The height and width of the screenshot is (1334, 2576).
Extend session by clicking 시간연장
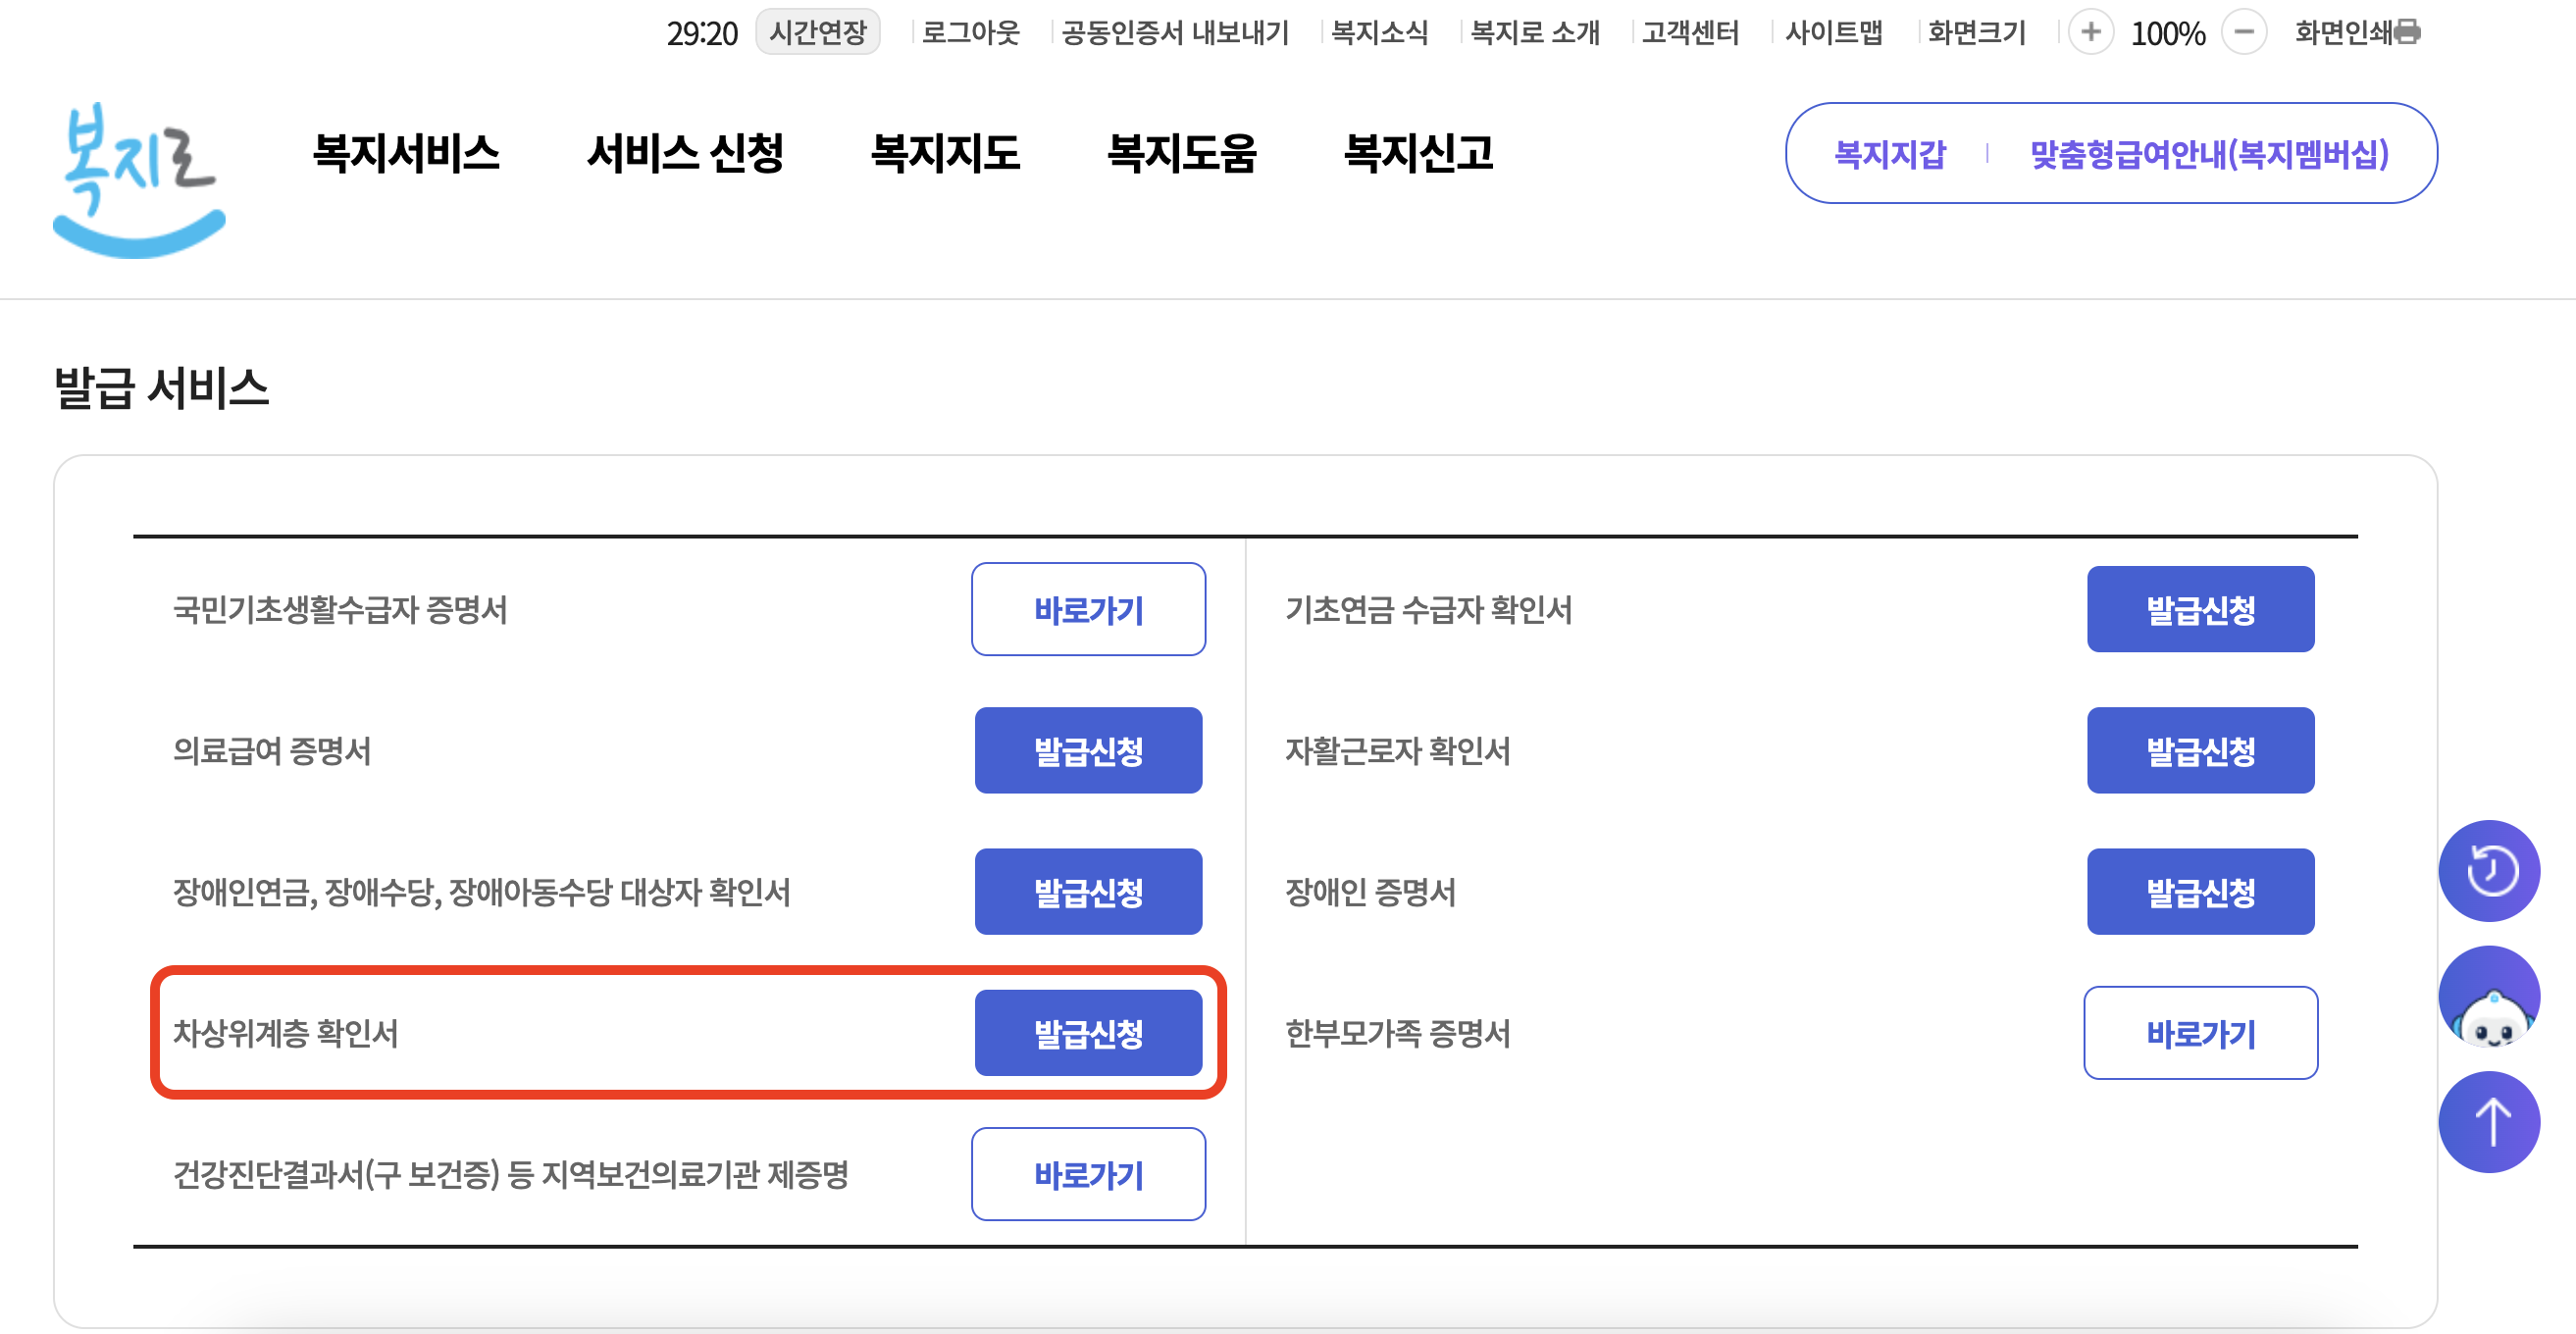(818, 32)
